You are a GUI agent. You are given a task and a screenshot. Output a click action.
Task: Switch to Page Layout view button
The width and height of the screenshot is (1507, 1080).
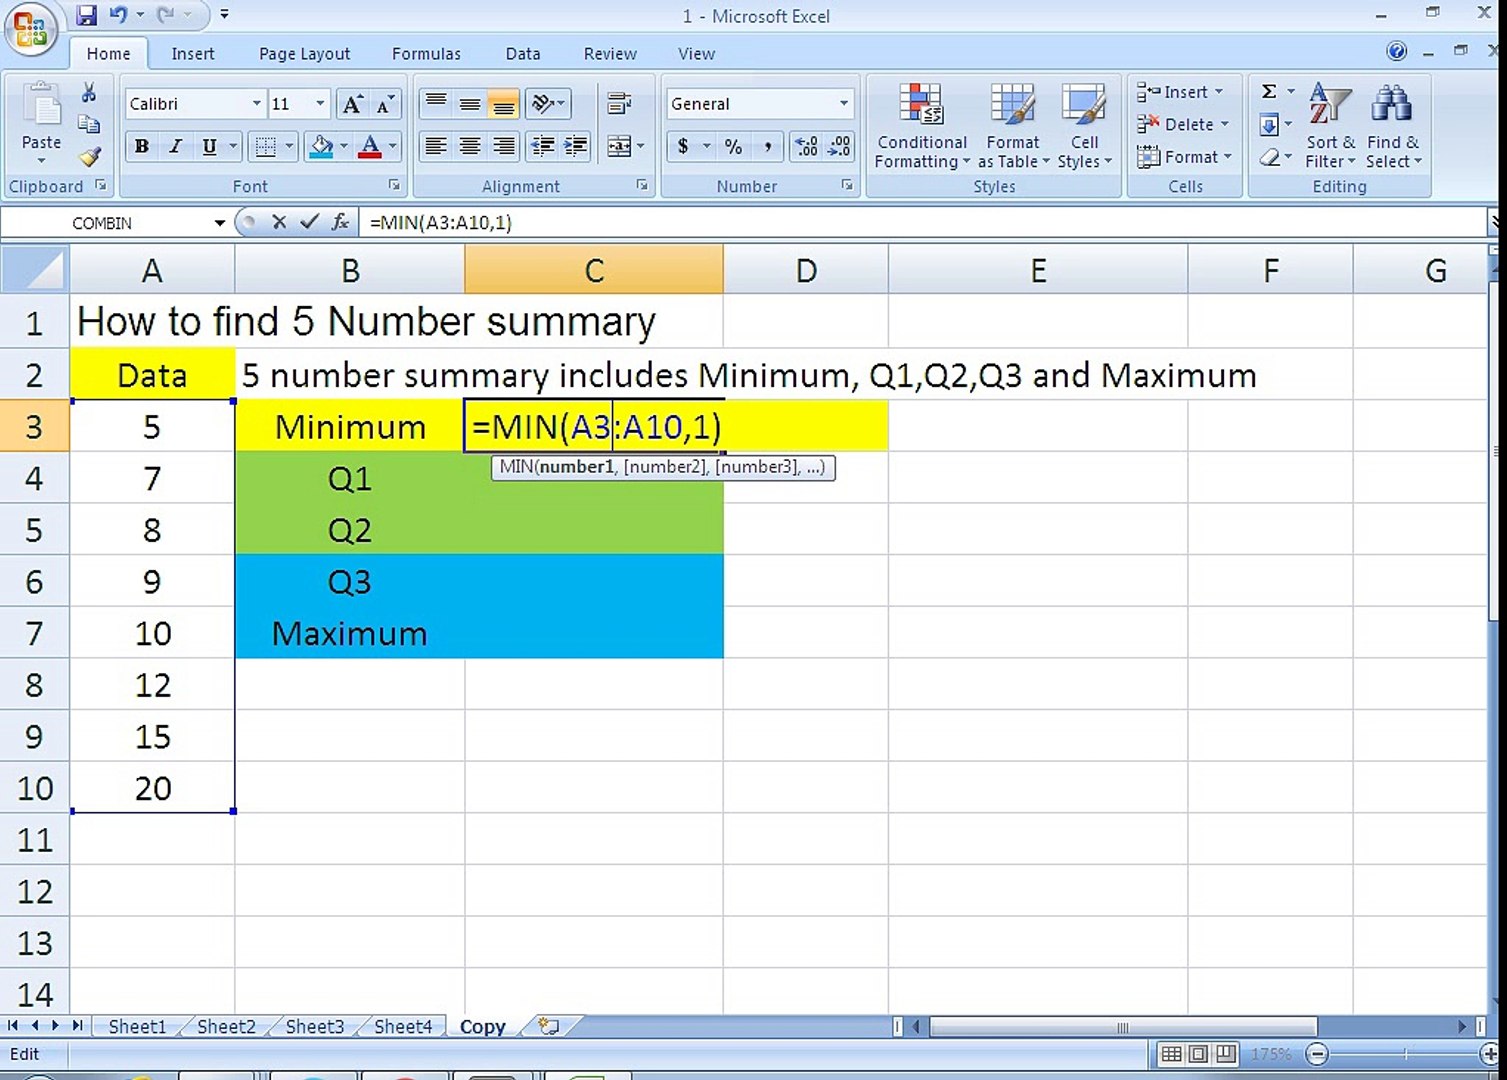click(1198, 1054)
